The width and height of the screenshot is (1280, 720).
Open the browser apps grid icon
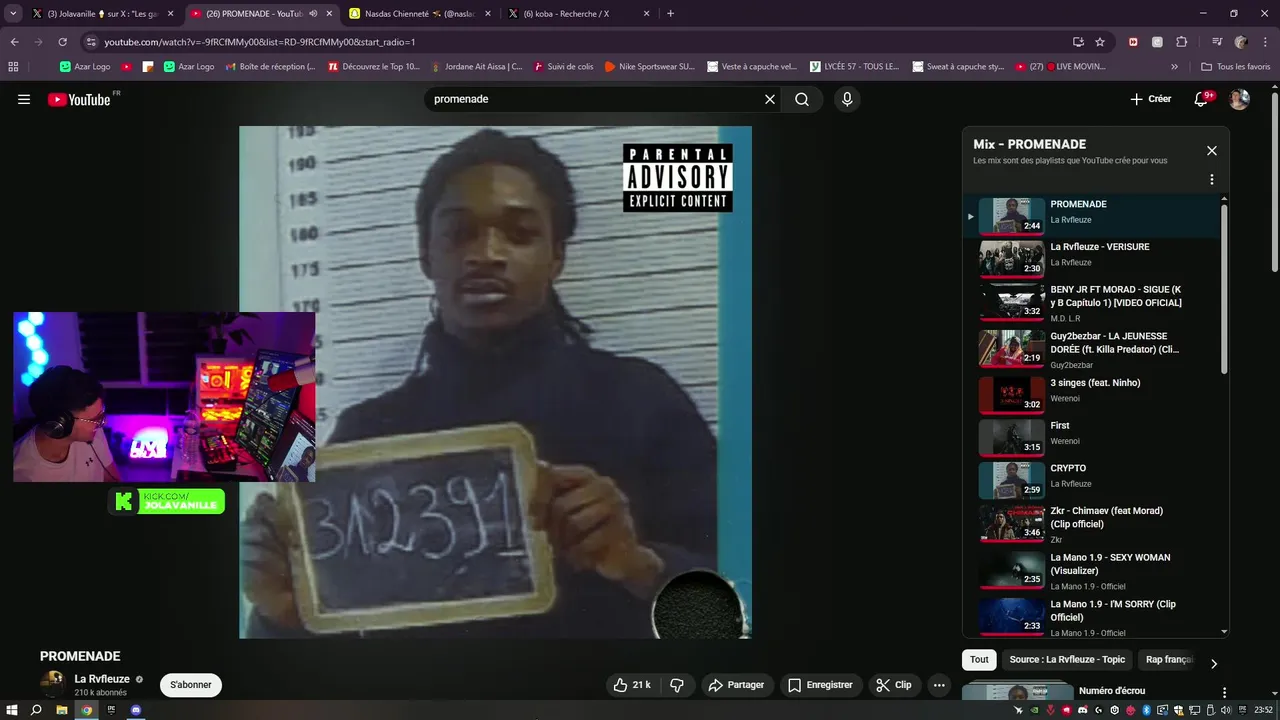tap(13, 67)
